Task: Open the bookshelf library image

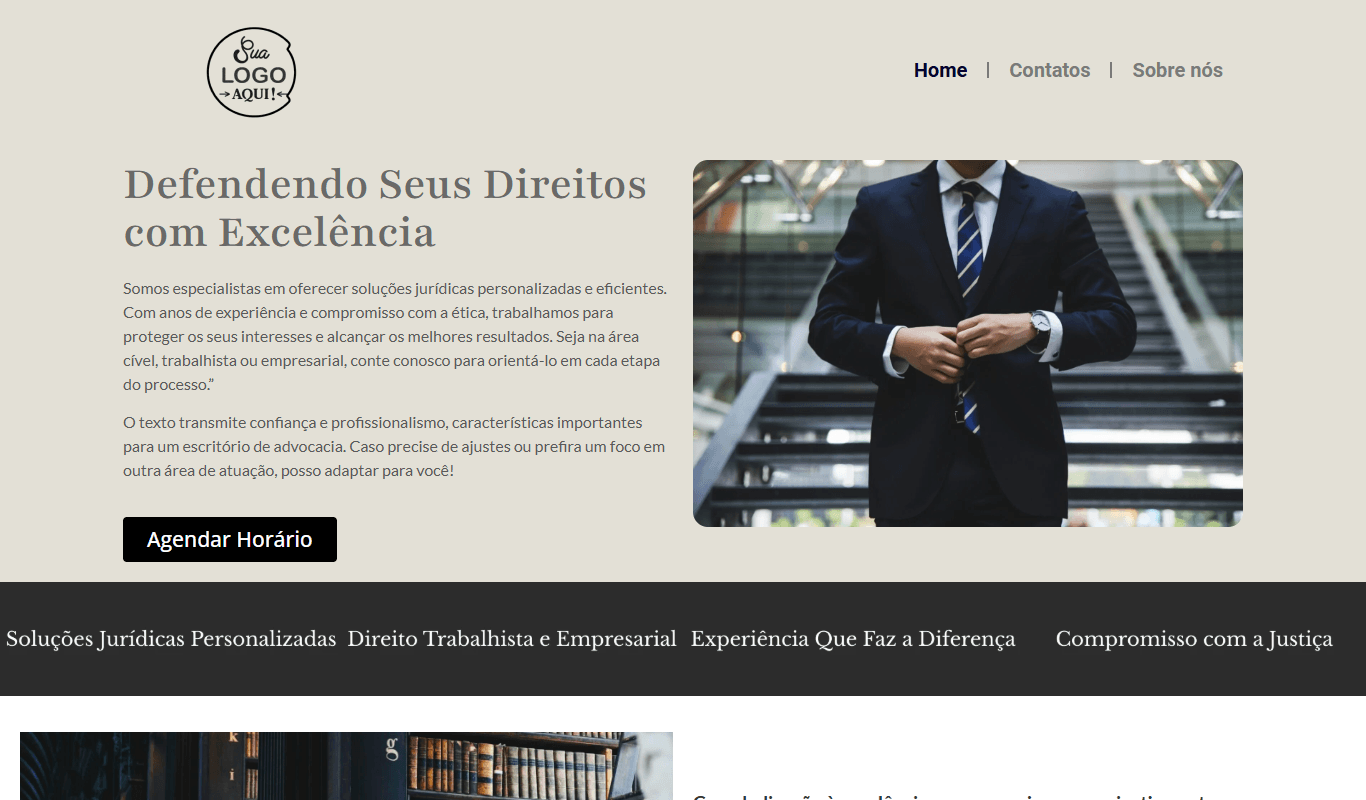Action: [x=346, y=766]
